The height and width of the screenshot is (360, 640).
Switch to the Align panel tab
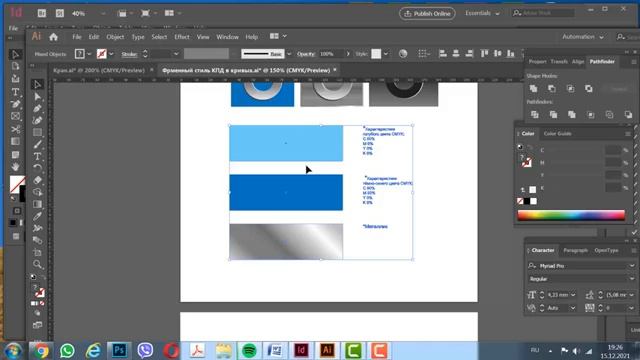tap(578, 62)
